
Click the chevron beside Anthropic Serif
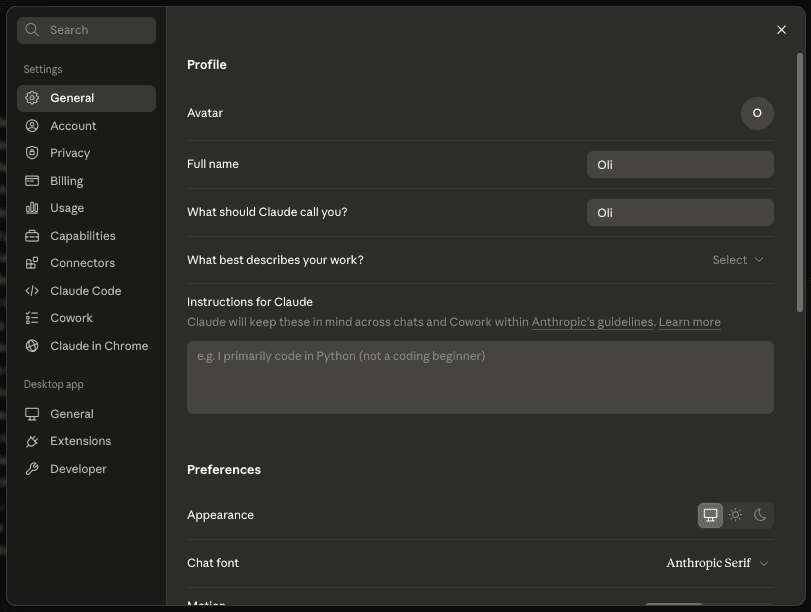pos(763,563)
